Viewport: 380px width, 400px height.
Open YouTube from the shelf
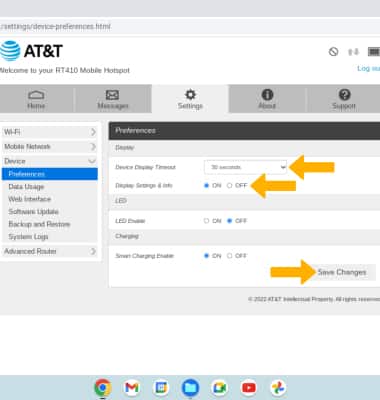pyautogui.click(x=249, y=388)
